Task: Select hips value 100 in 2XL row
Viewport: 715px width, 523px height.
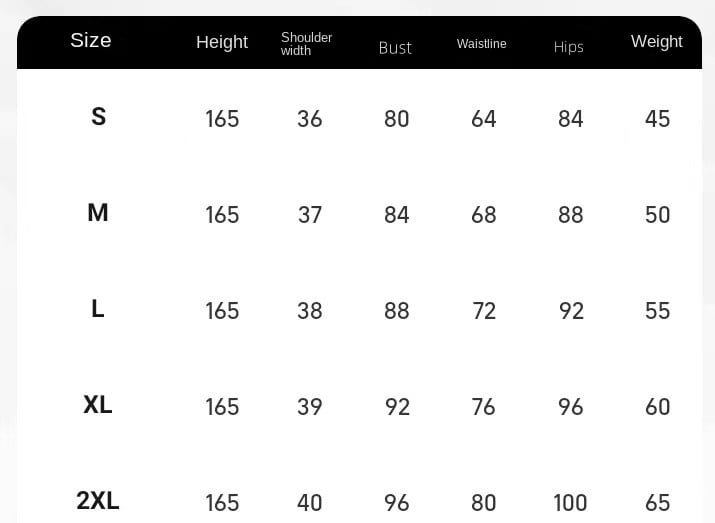Action: [570, 503]
